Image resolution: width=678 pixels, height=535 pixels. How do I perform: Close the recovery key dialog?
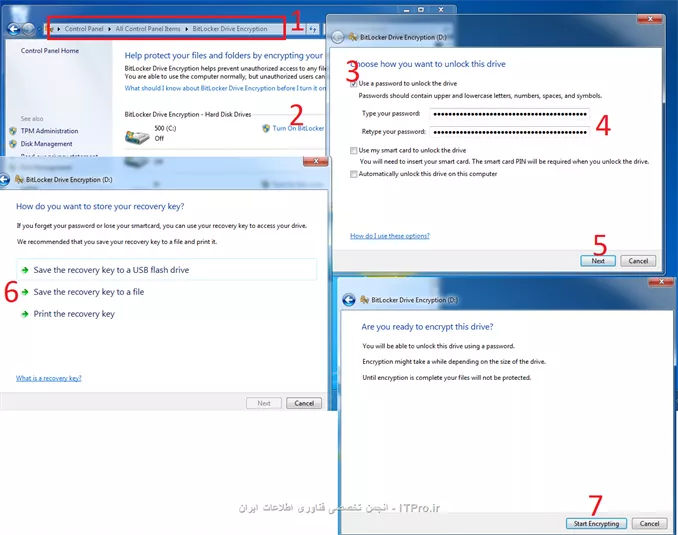[x=316, y=161]
